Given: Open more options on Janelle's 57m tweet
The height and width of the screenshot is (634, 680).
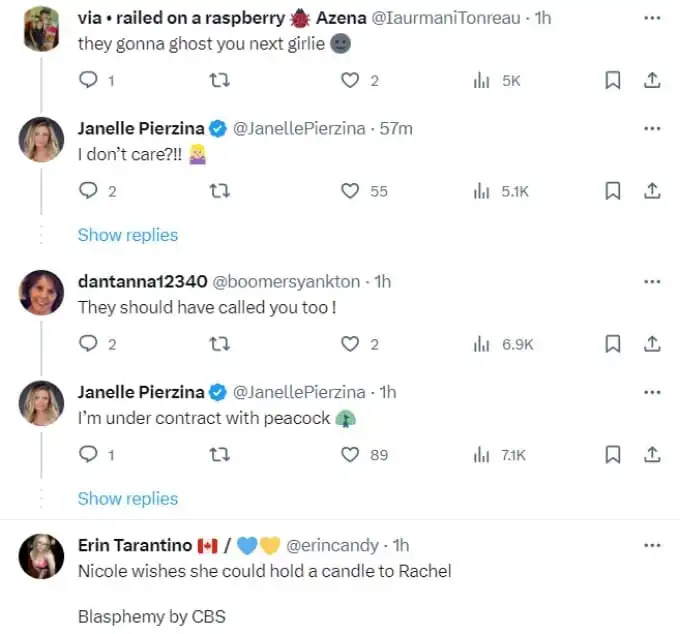Looking at the screenshot, I should pos(652,129).
